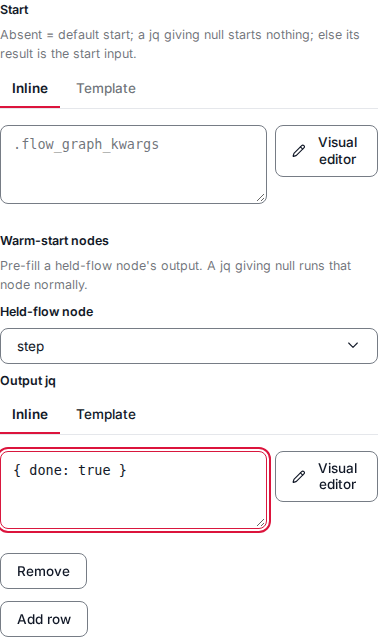Focus the Output jq textarea with { done: true }
The image size is (378, 638).
(133, 490)
